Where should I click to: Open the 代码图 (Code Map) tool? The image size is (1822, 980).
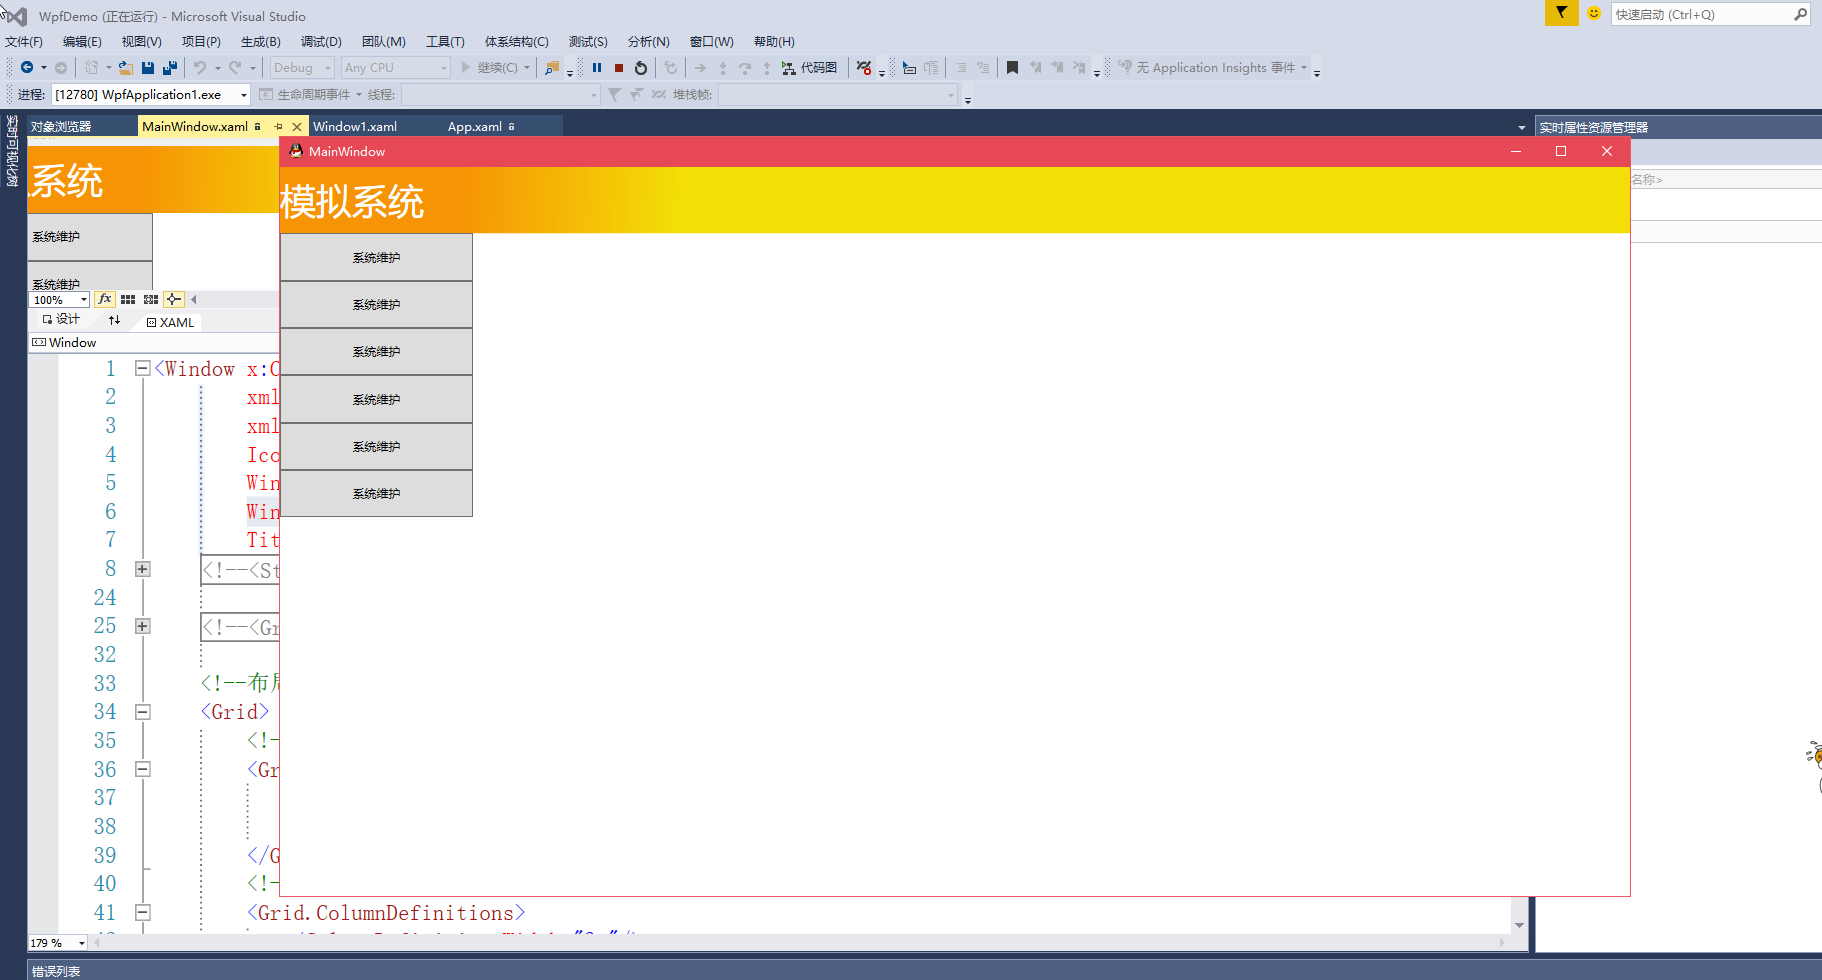pyautogui.click(x=812, y=67)
